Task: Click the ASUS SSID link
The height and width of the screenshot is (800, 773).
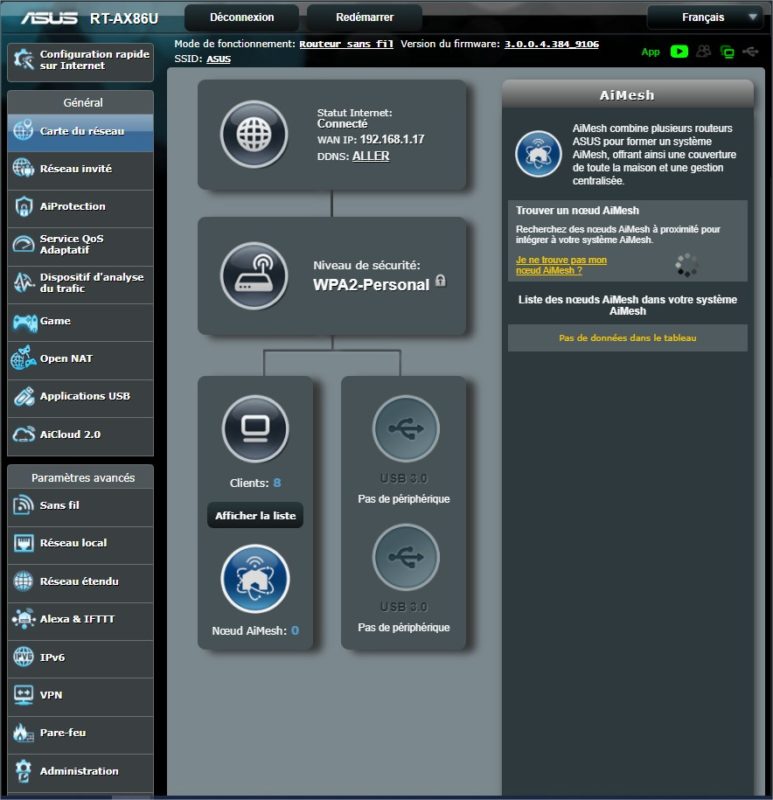Action: click(218, 59)
